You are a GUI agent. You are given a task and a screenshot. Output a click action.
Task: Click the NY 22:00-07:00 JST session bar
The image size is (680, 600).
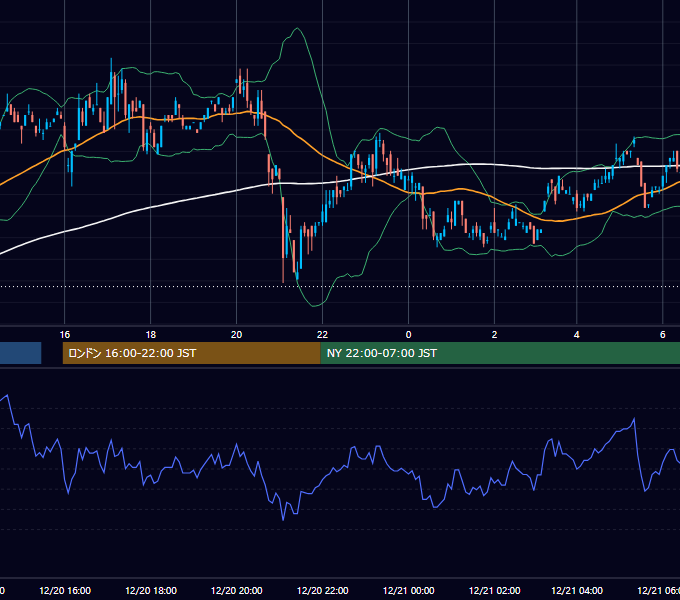pyautogui.click(x=500, y=353)
